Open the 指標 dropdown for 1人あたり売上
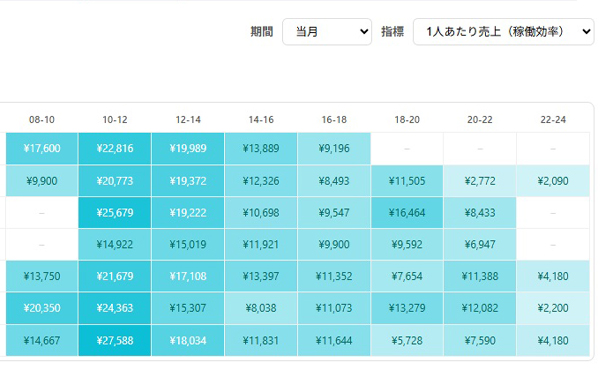Image resolution: width=600 pixels, height=375 pixels. (503, 32)
